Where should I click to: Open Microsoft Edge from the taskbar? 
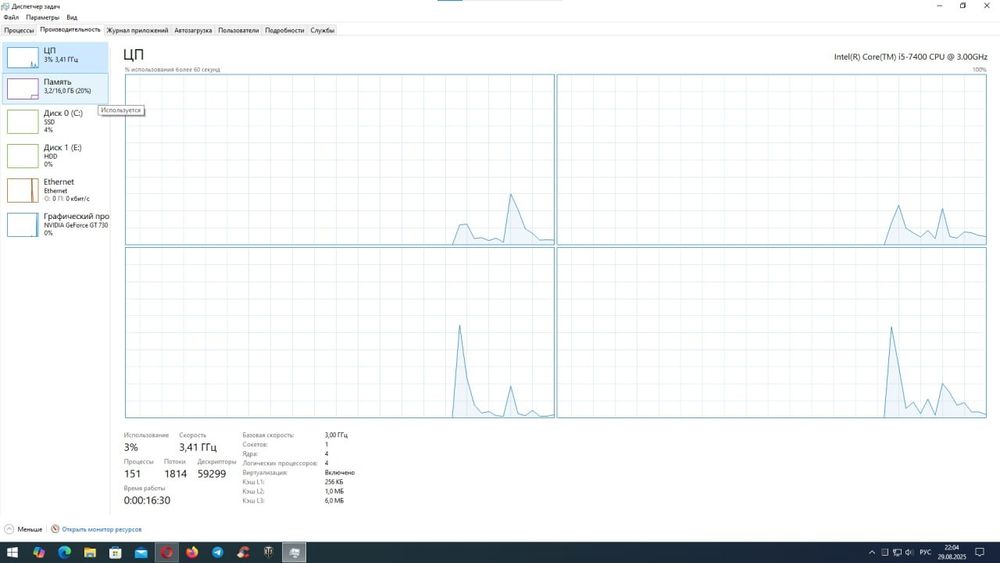64,552
